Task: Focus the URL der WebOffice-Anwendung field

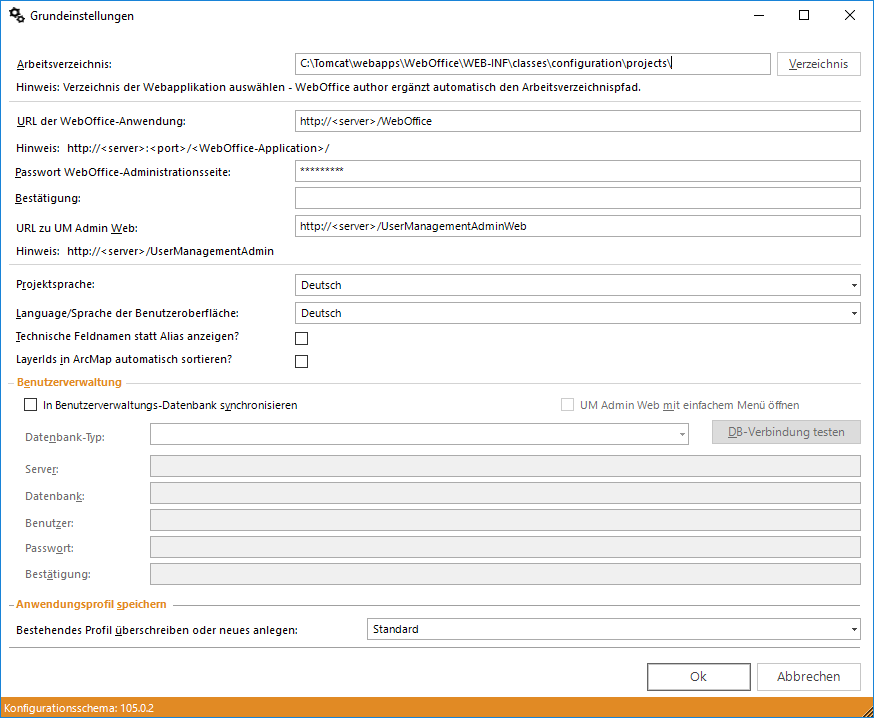Action: coord(577,121)
